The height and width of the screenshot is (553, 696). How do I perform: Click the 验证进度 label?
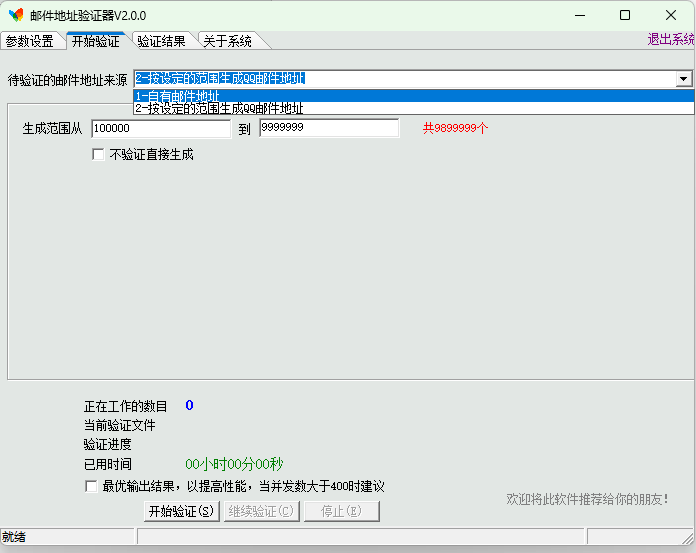point(107,444)
